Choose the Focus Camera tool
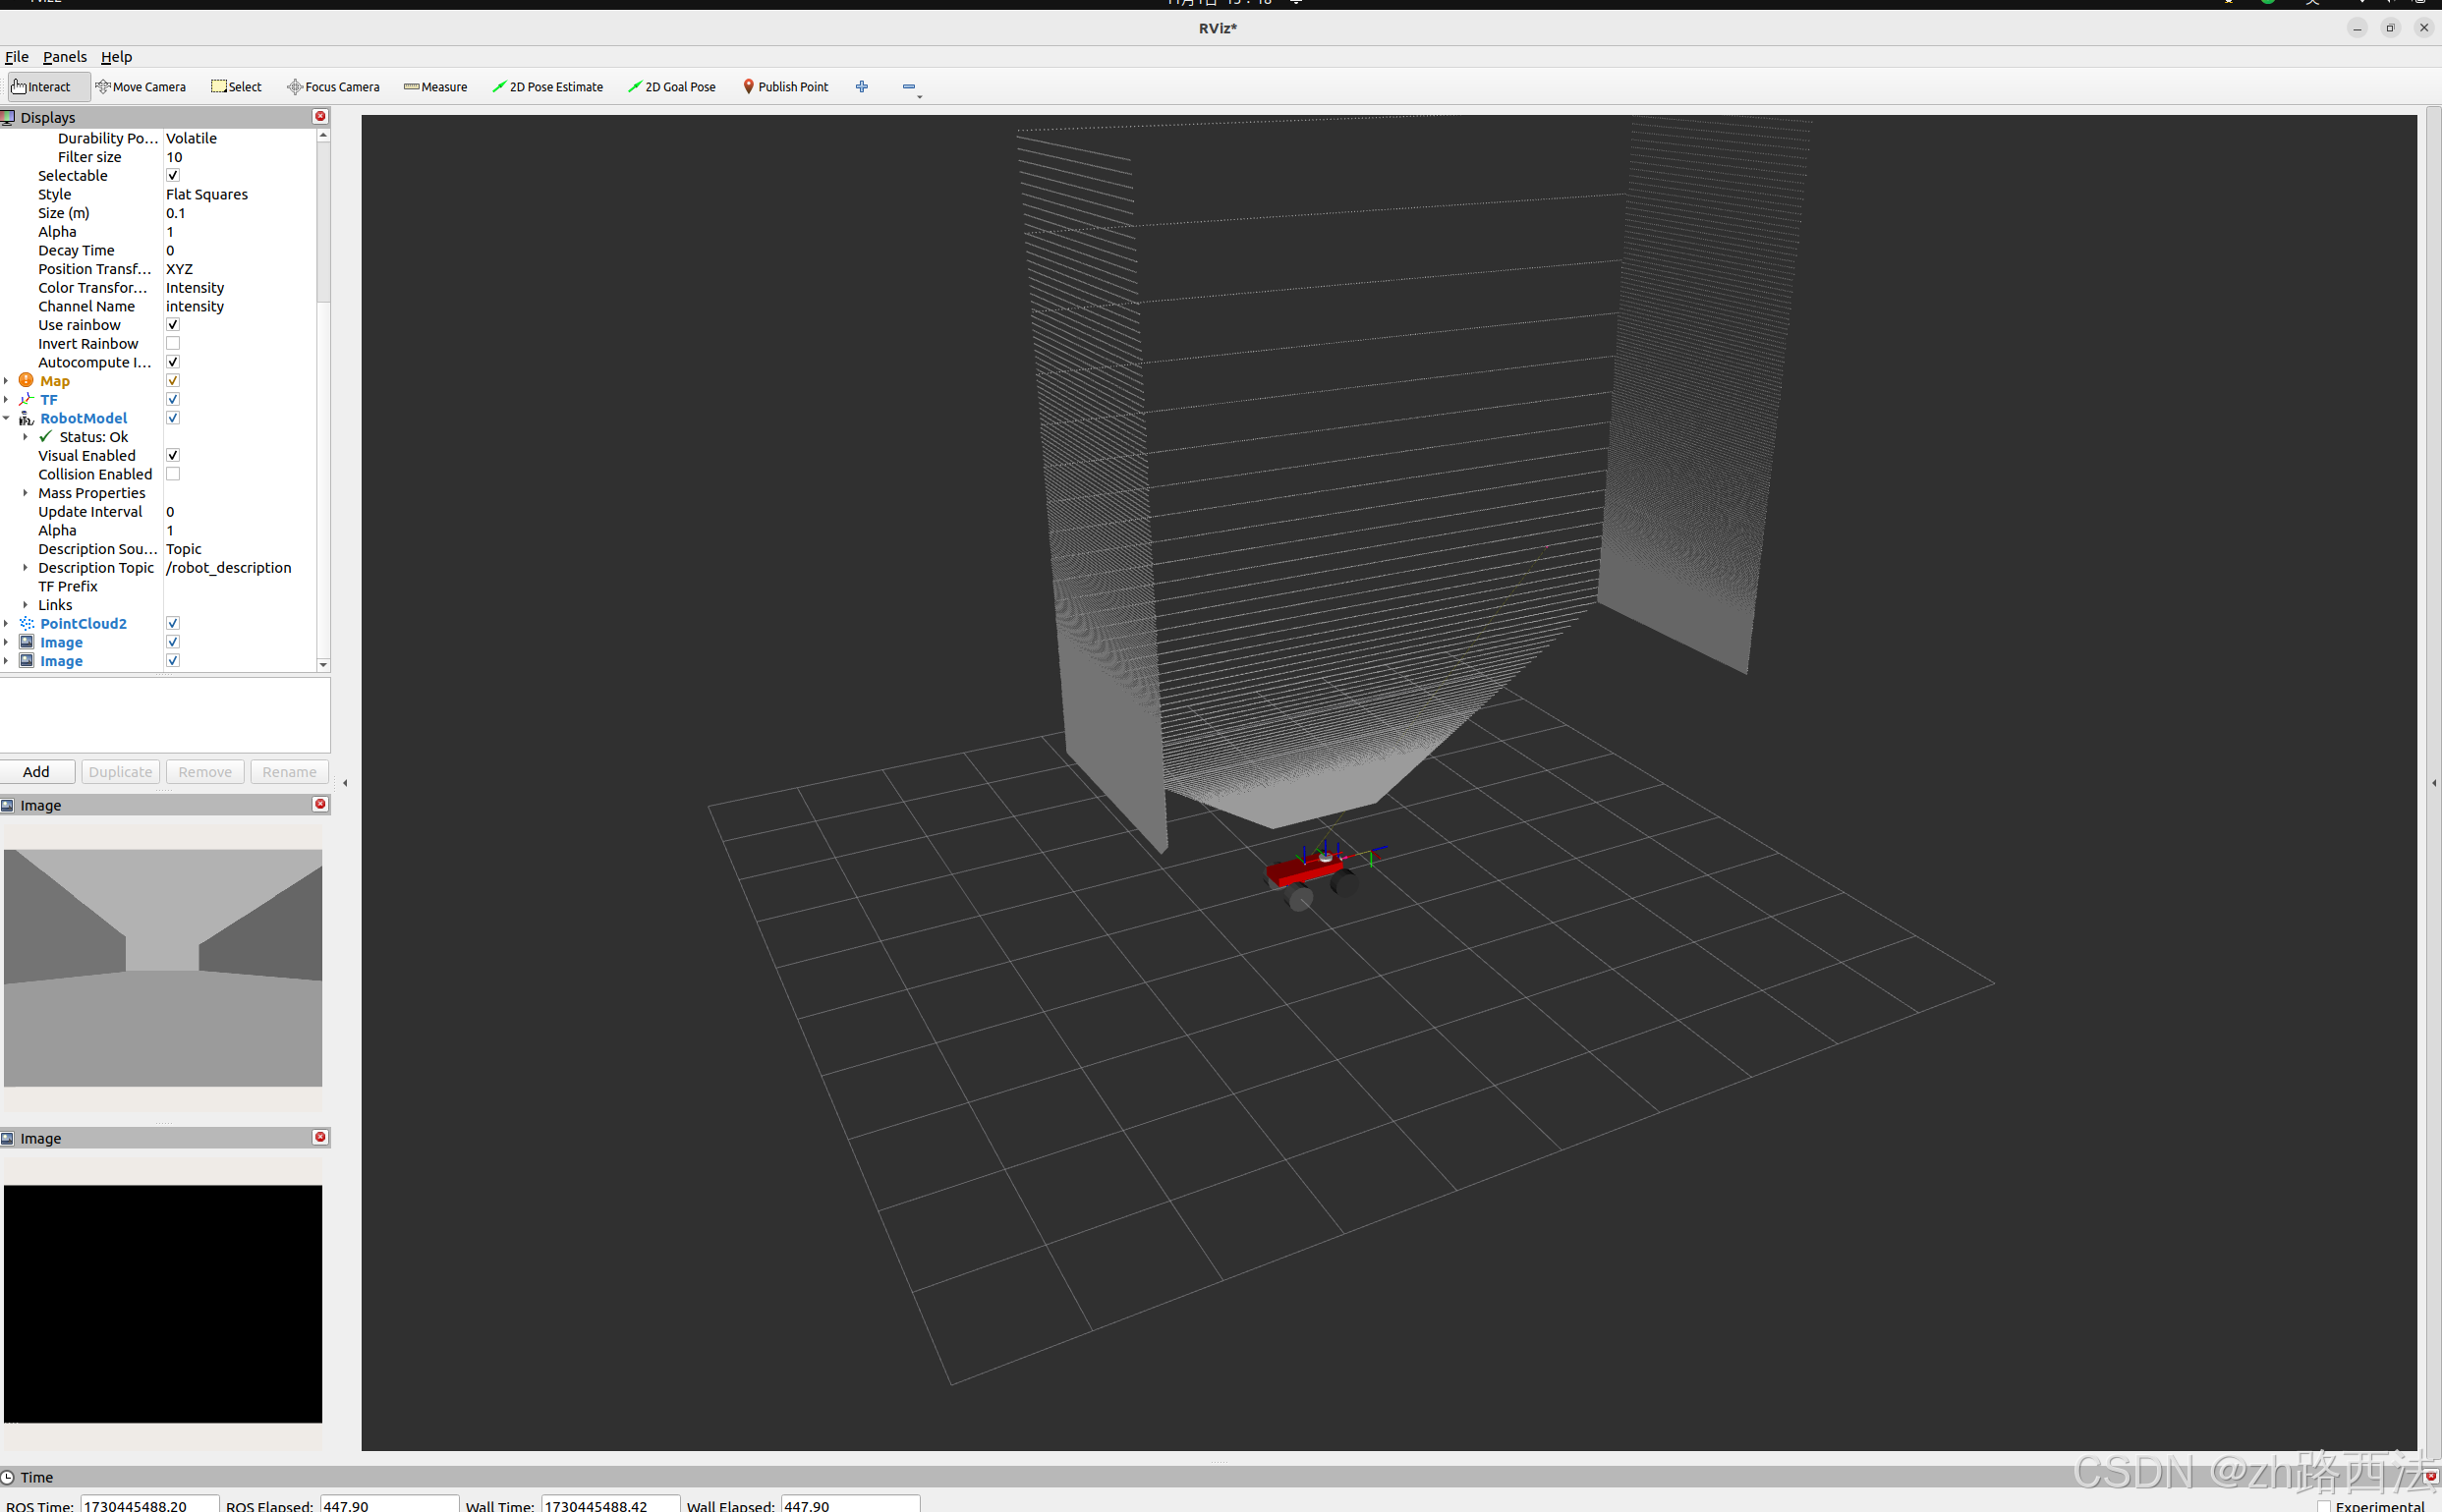The image size is (2442, 1512). (333, 87)
